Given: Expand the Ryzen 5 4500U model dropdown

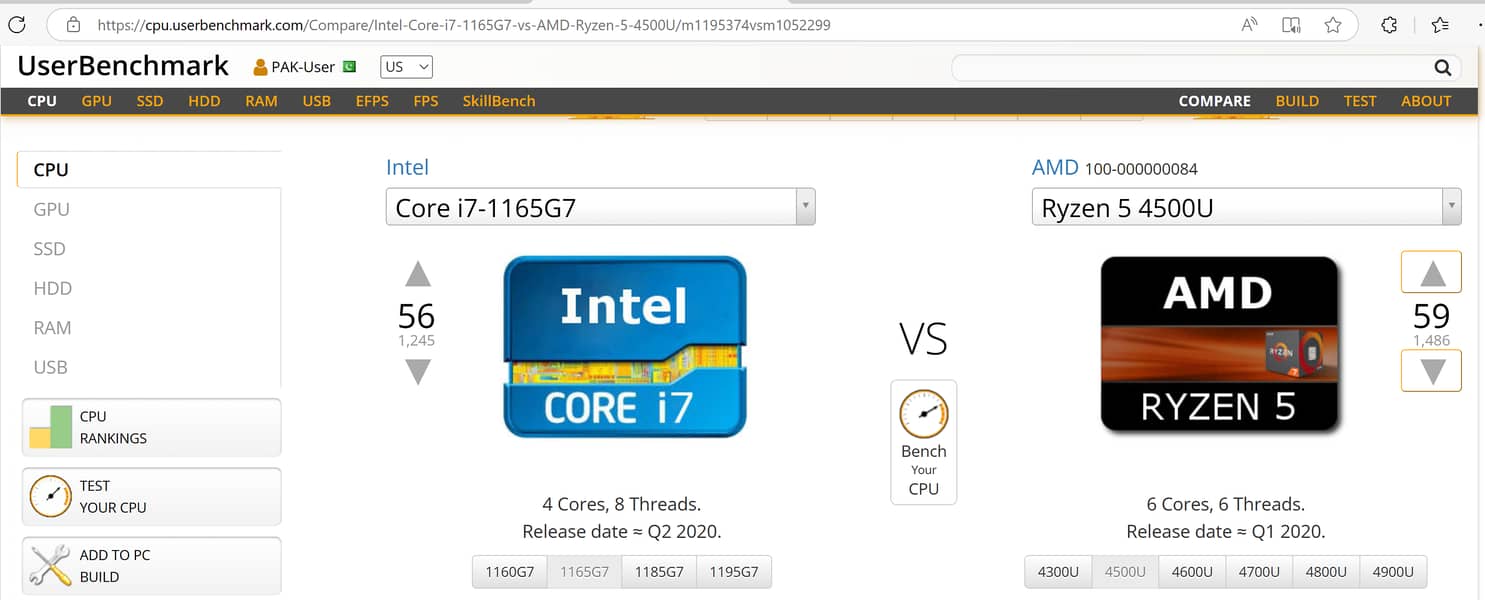Looking at the screenshot, I should [1450, 207].
